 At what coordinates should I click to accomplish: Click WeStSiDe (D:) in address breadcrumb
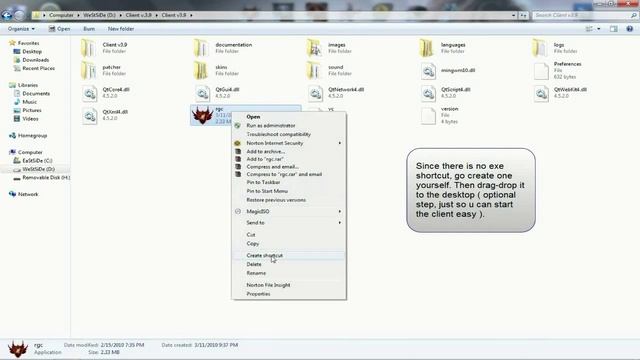(99, 15)
